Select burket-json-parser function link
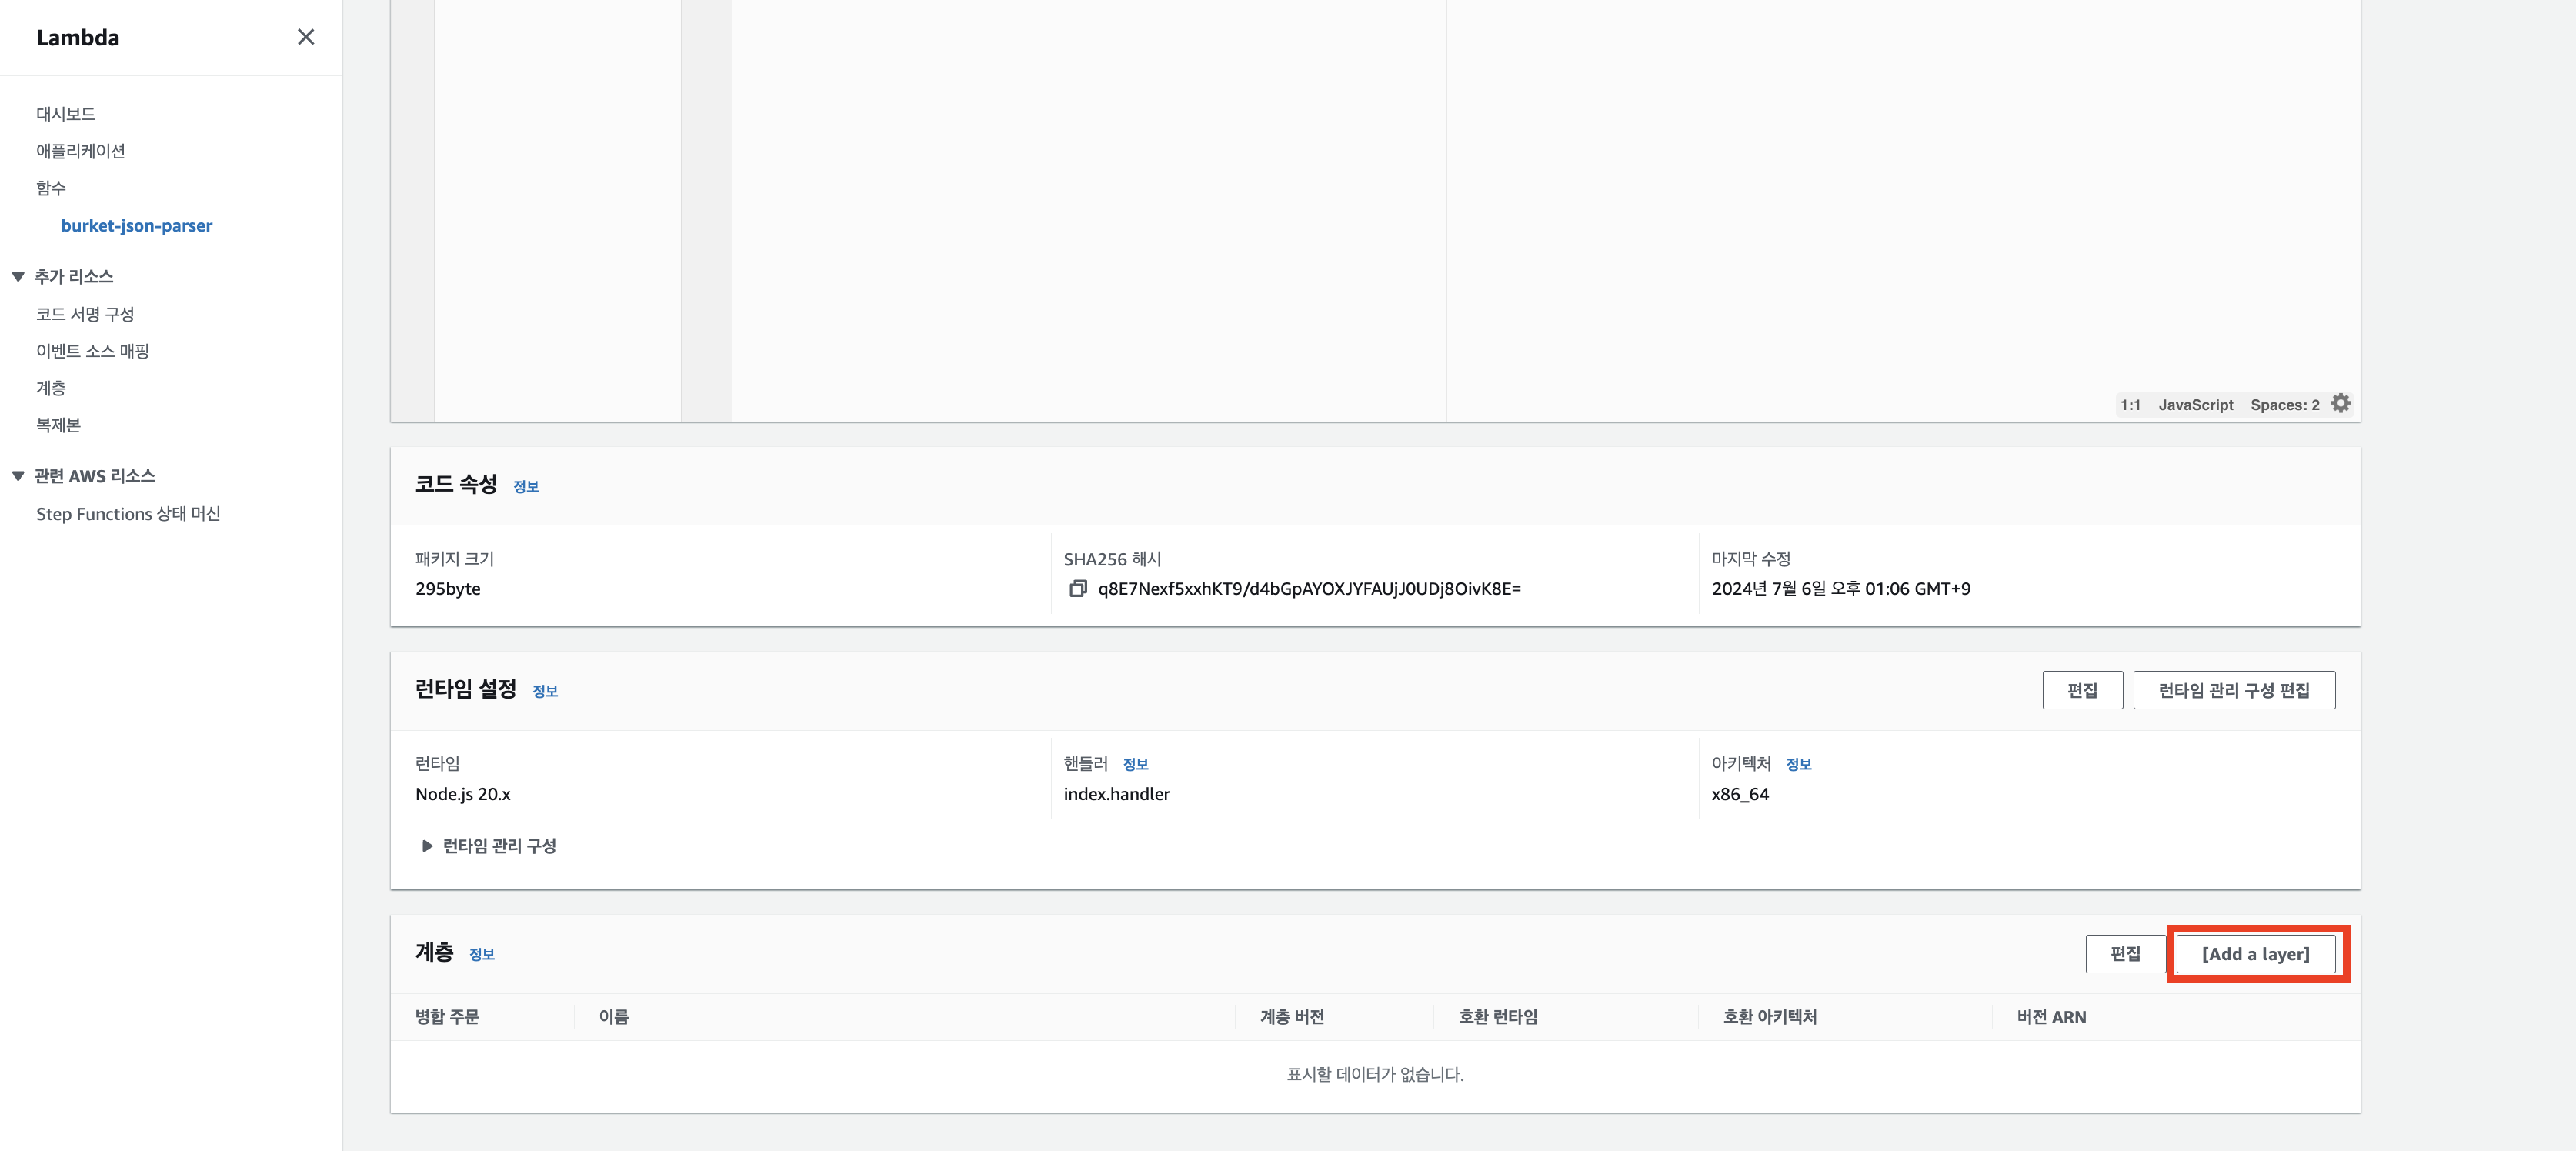 click(136, 226)
